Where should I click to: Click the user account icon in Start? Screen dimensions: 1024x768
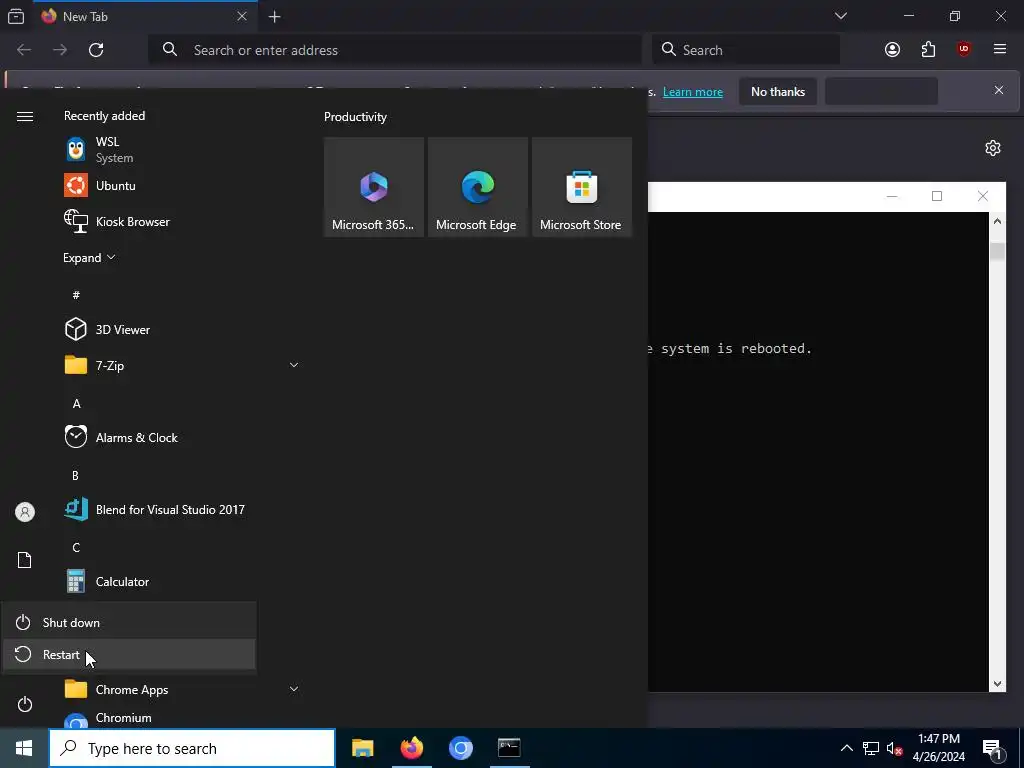coord(25,512)
